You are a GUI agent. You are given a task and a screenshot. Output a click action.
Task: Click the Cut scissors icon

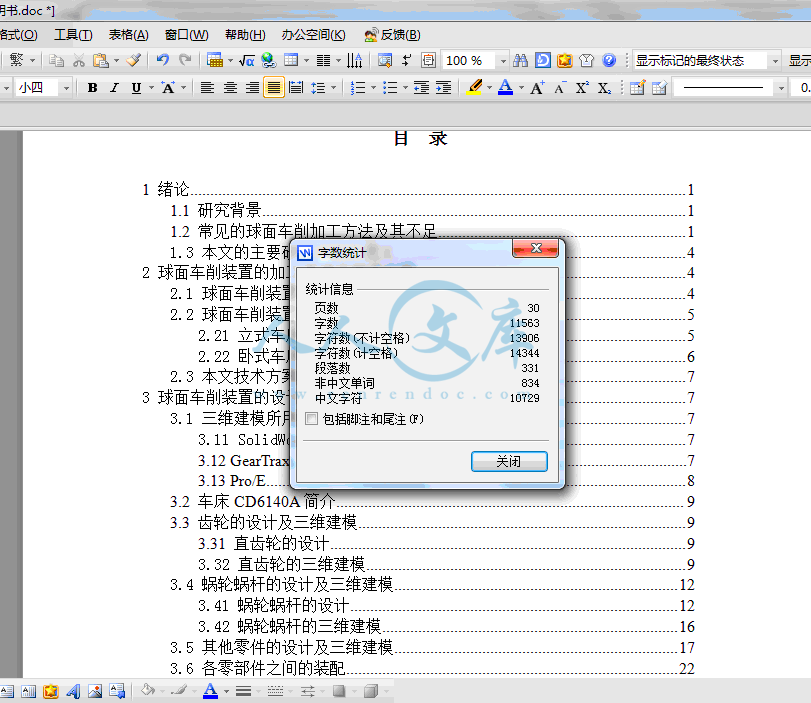[79, 61]
